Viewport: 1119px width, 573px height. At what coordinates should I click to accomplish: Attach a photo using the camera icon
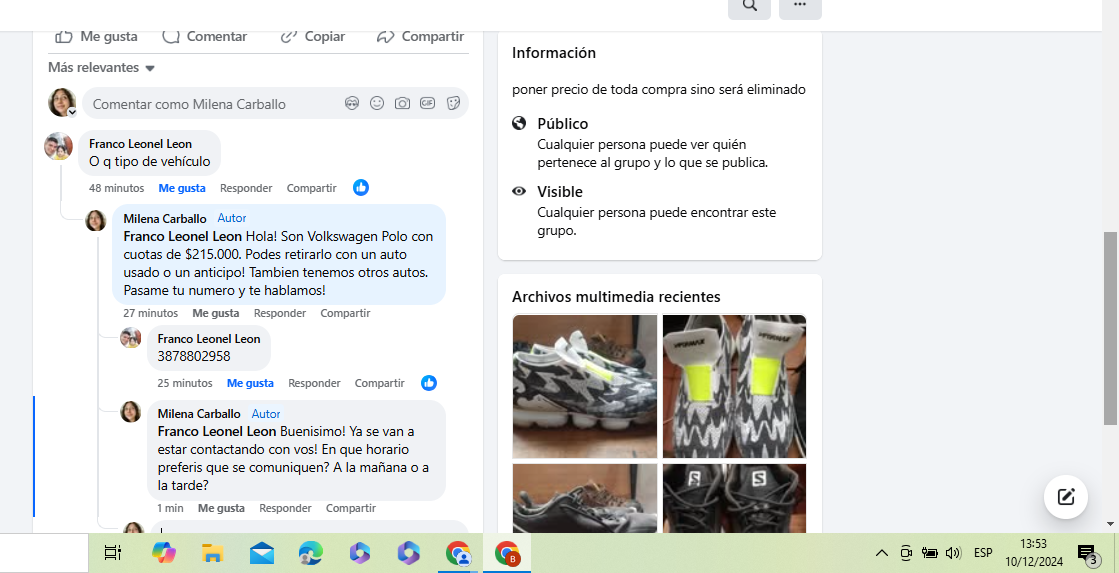tap(402, 103)
